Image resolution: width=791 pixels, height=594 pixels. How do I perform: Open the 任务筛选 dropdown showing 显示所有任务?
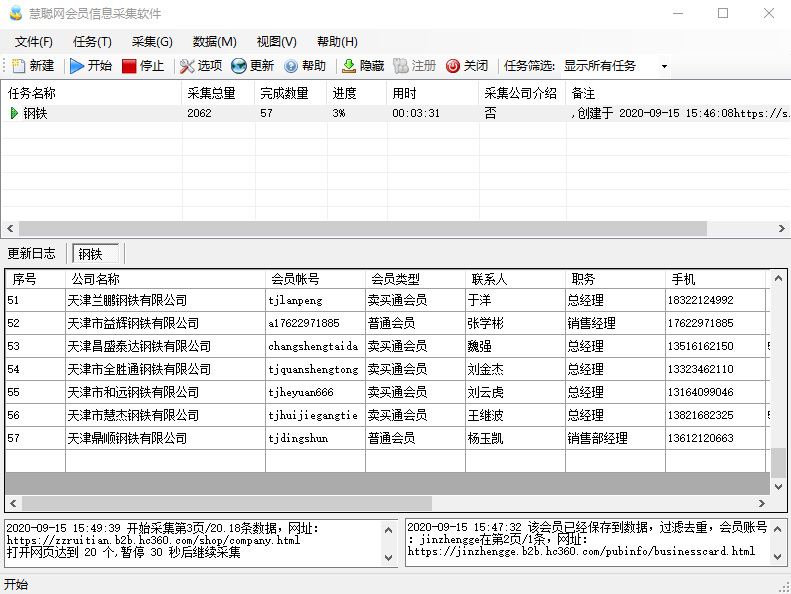[615, 66]
